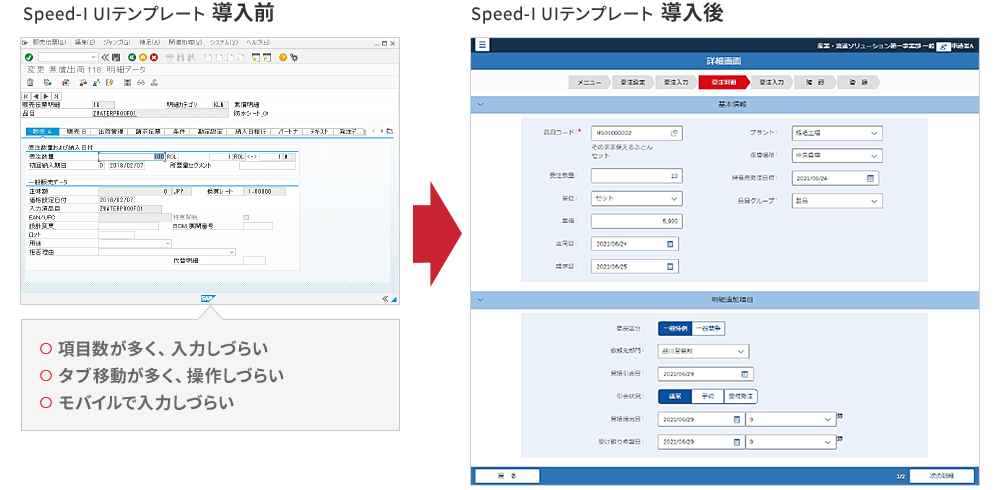Click the 戻る button in footer

pyautogui.click(x=508, y=476)
